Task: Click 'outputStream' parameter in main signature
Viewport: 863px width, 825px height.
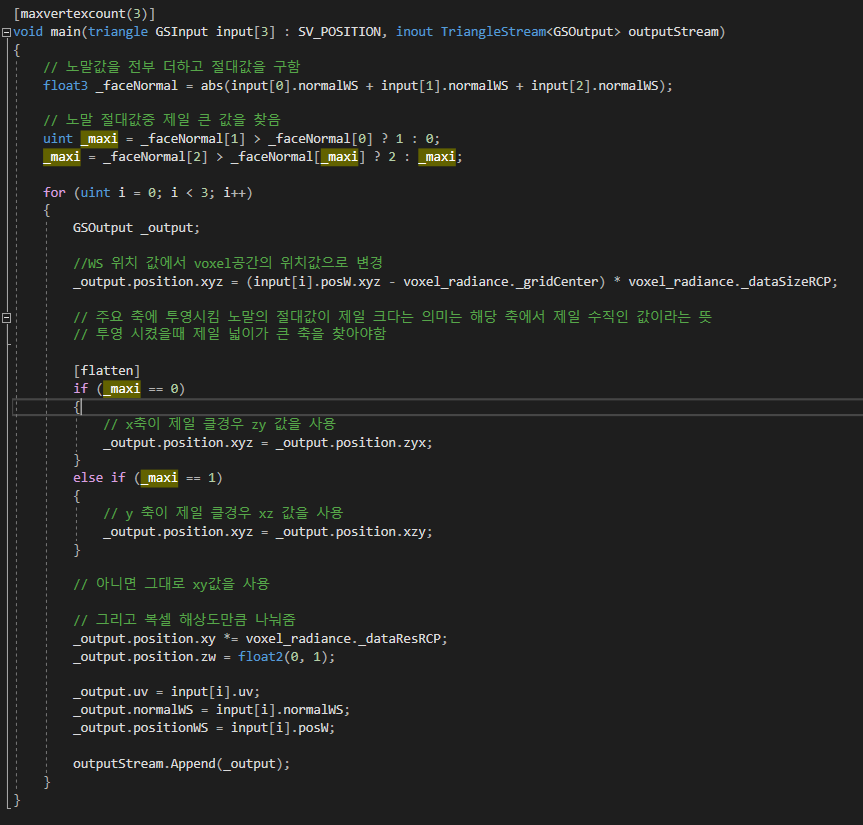Action: click(x=673, y=32)
